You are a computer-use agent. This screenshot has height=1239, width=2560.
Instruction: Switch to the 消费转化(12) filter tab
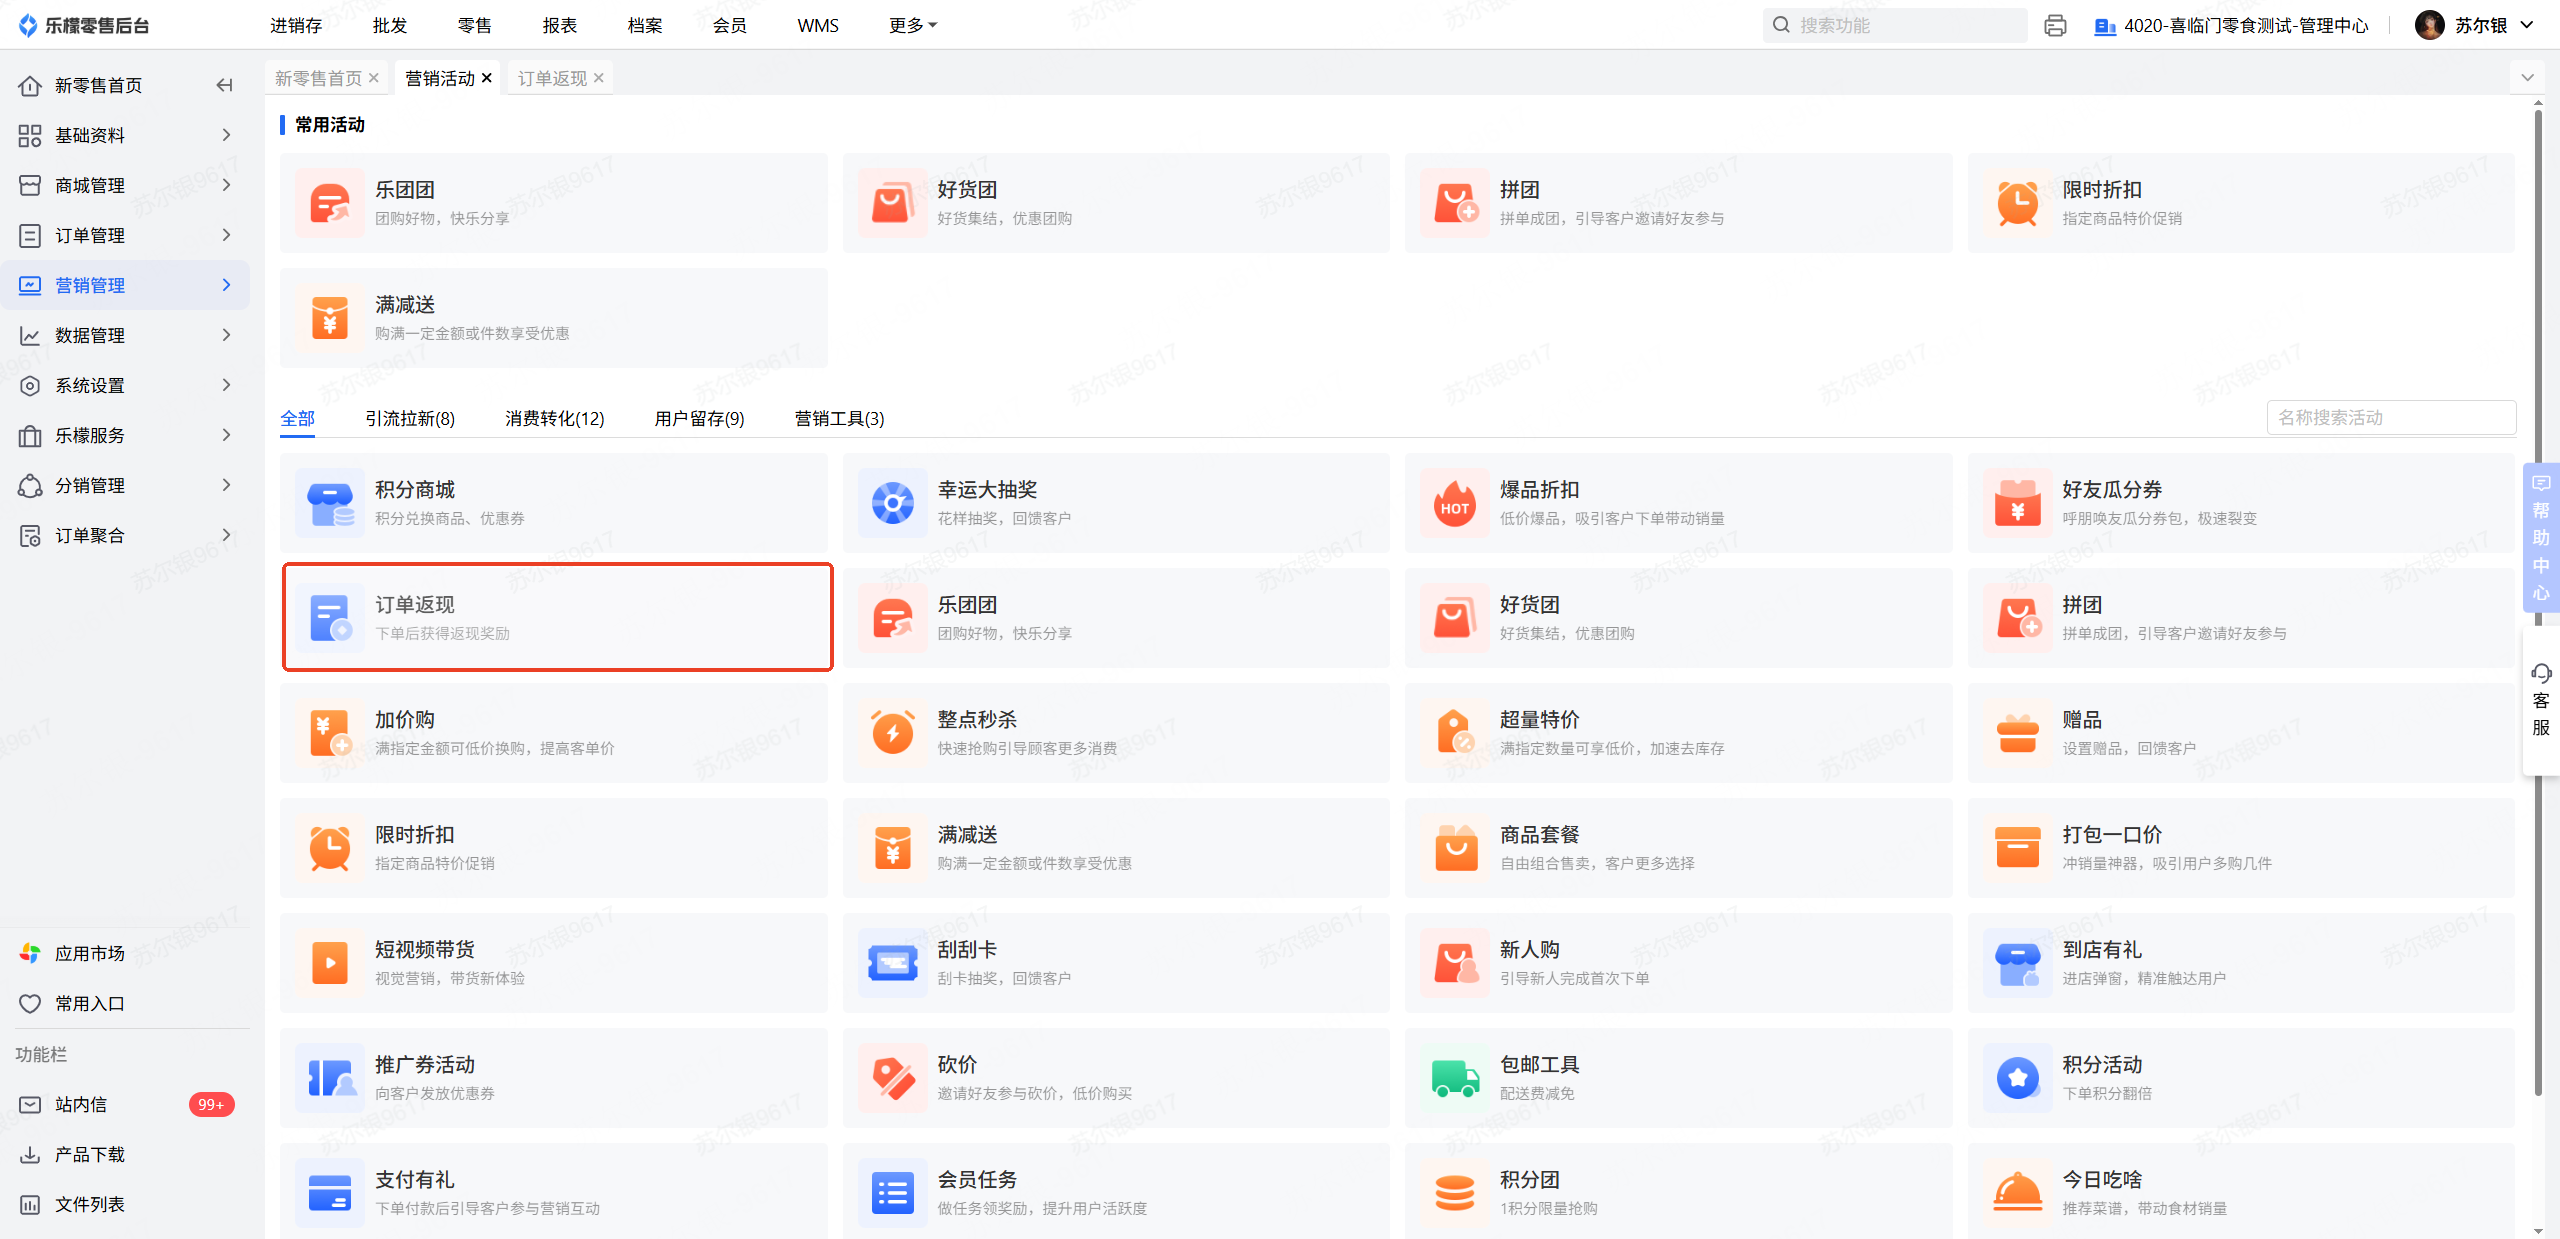pyautogui.click(x=554, y=418)
